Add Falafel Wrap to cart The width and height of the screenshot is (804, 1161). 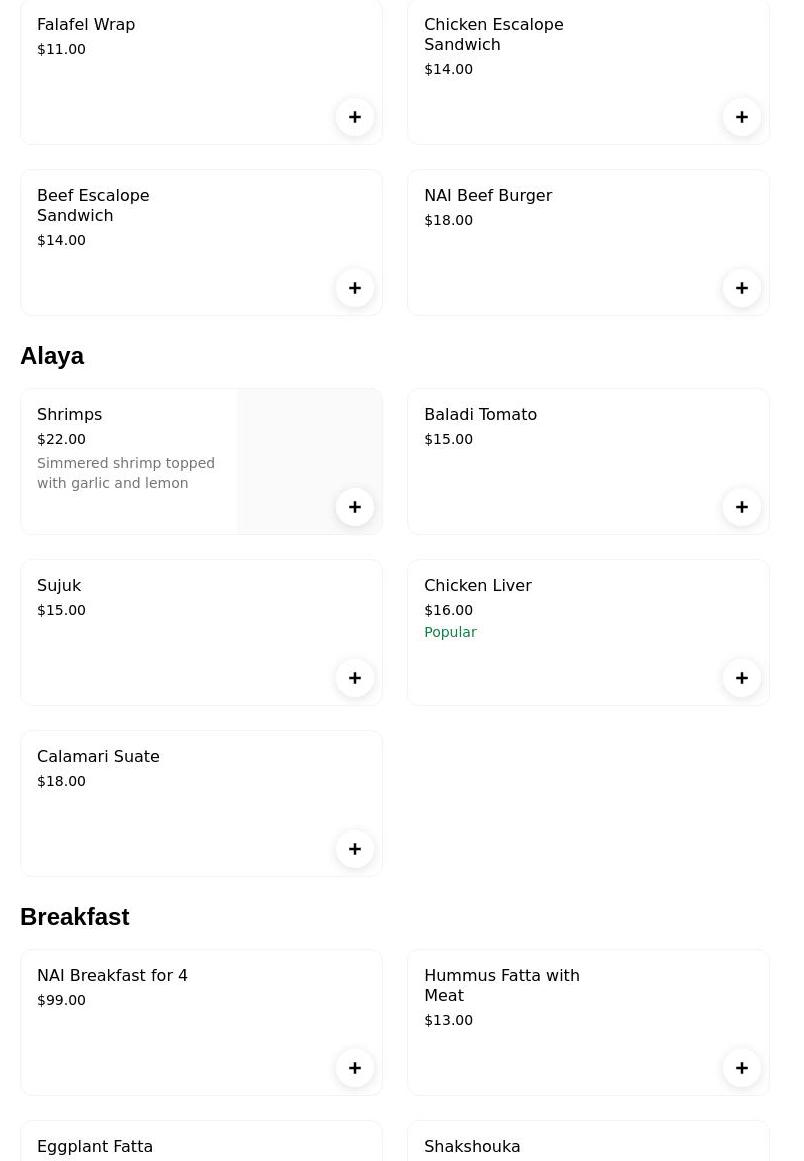point(355,117)
